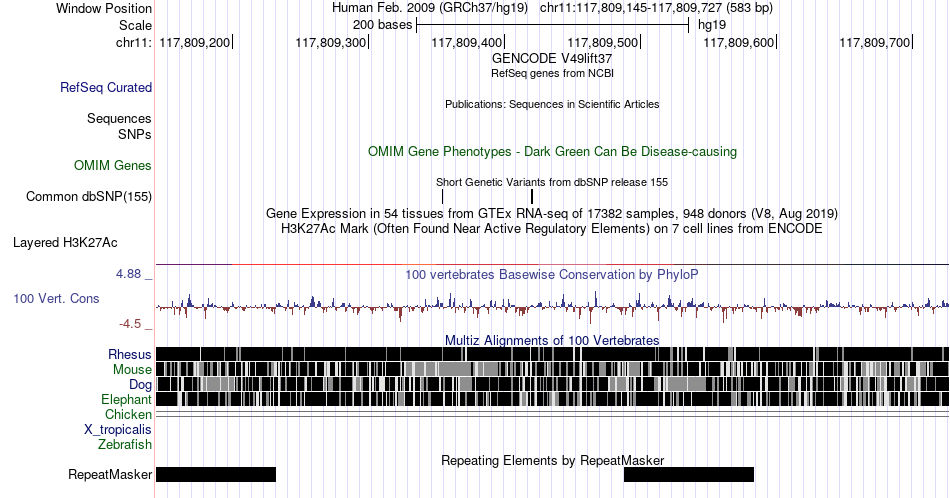Click the second dbSNP variant tick mark

[x=532, y=196]
